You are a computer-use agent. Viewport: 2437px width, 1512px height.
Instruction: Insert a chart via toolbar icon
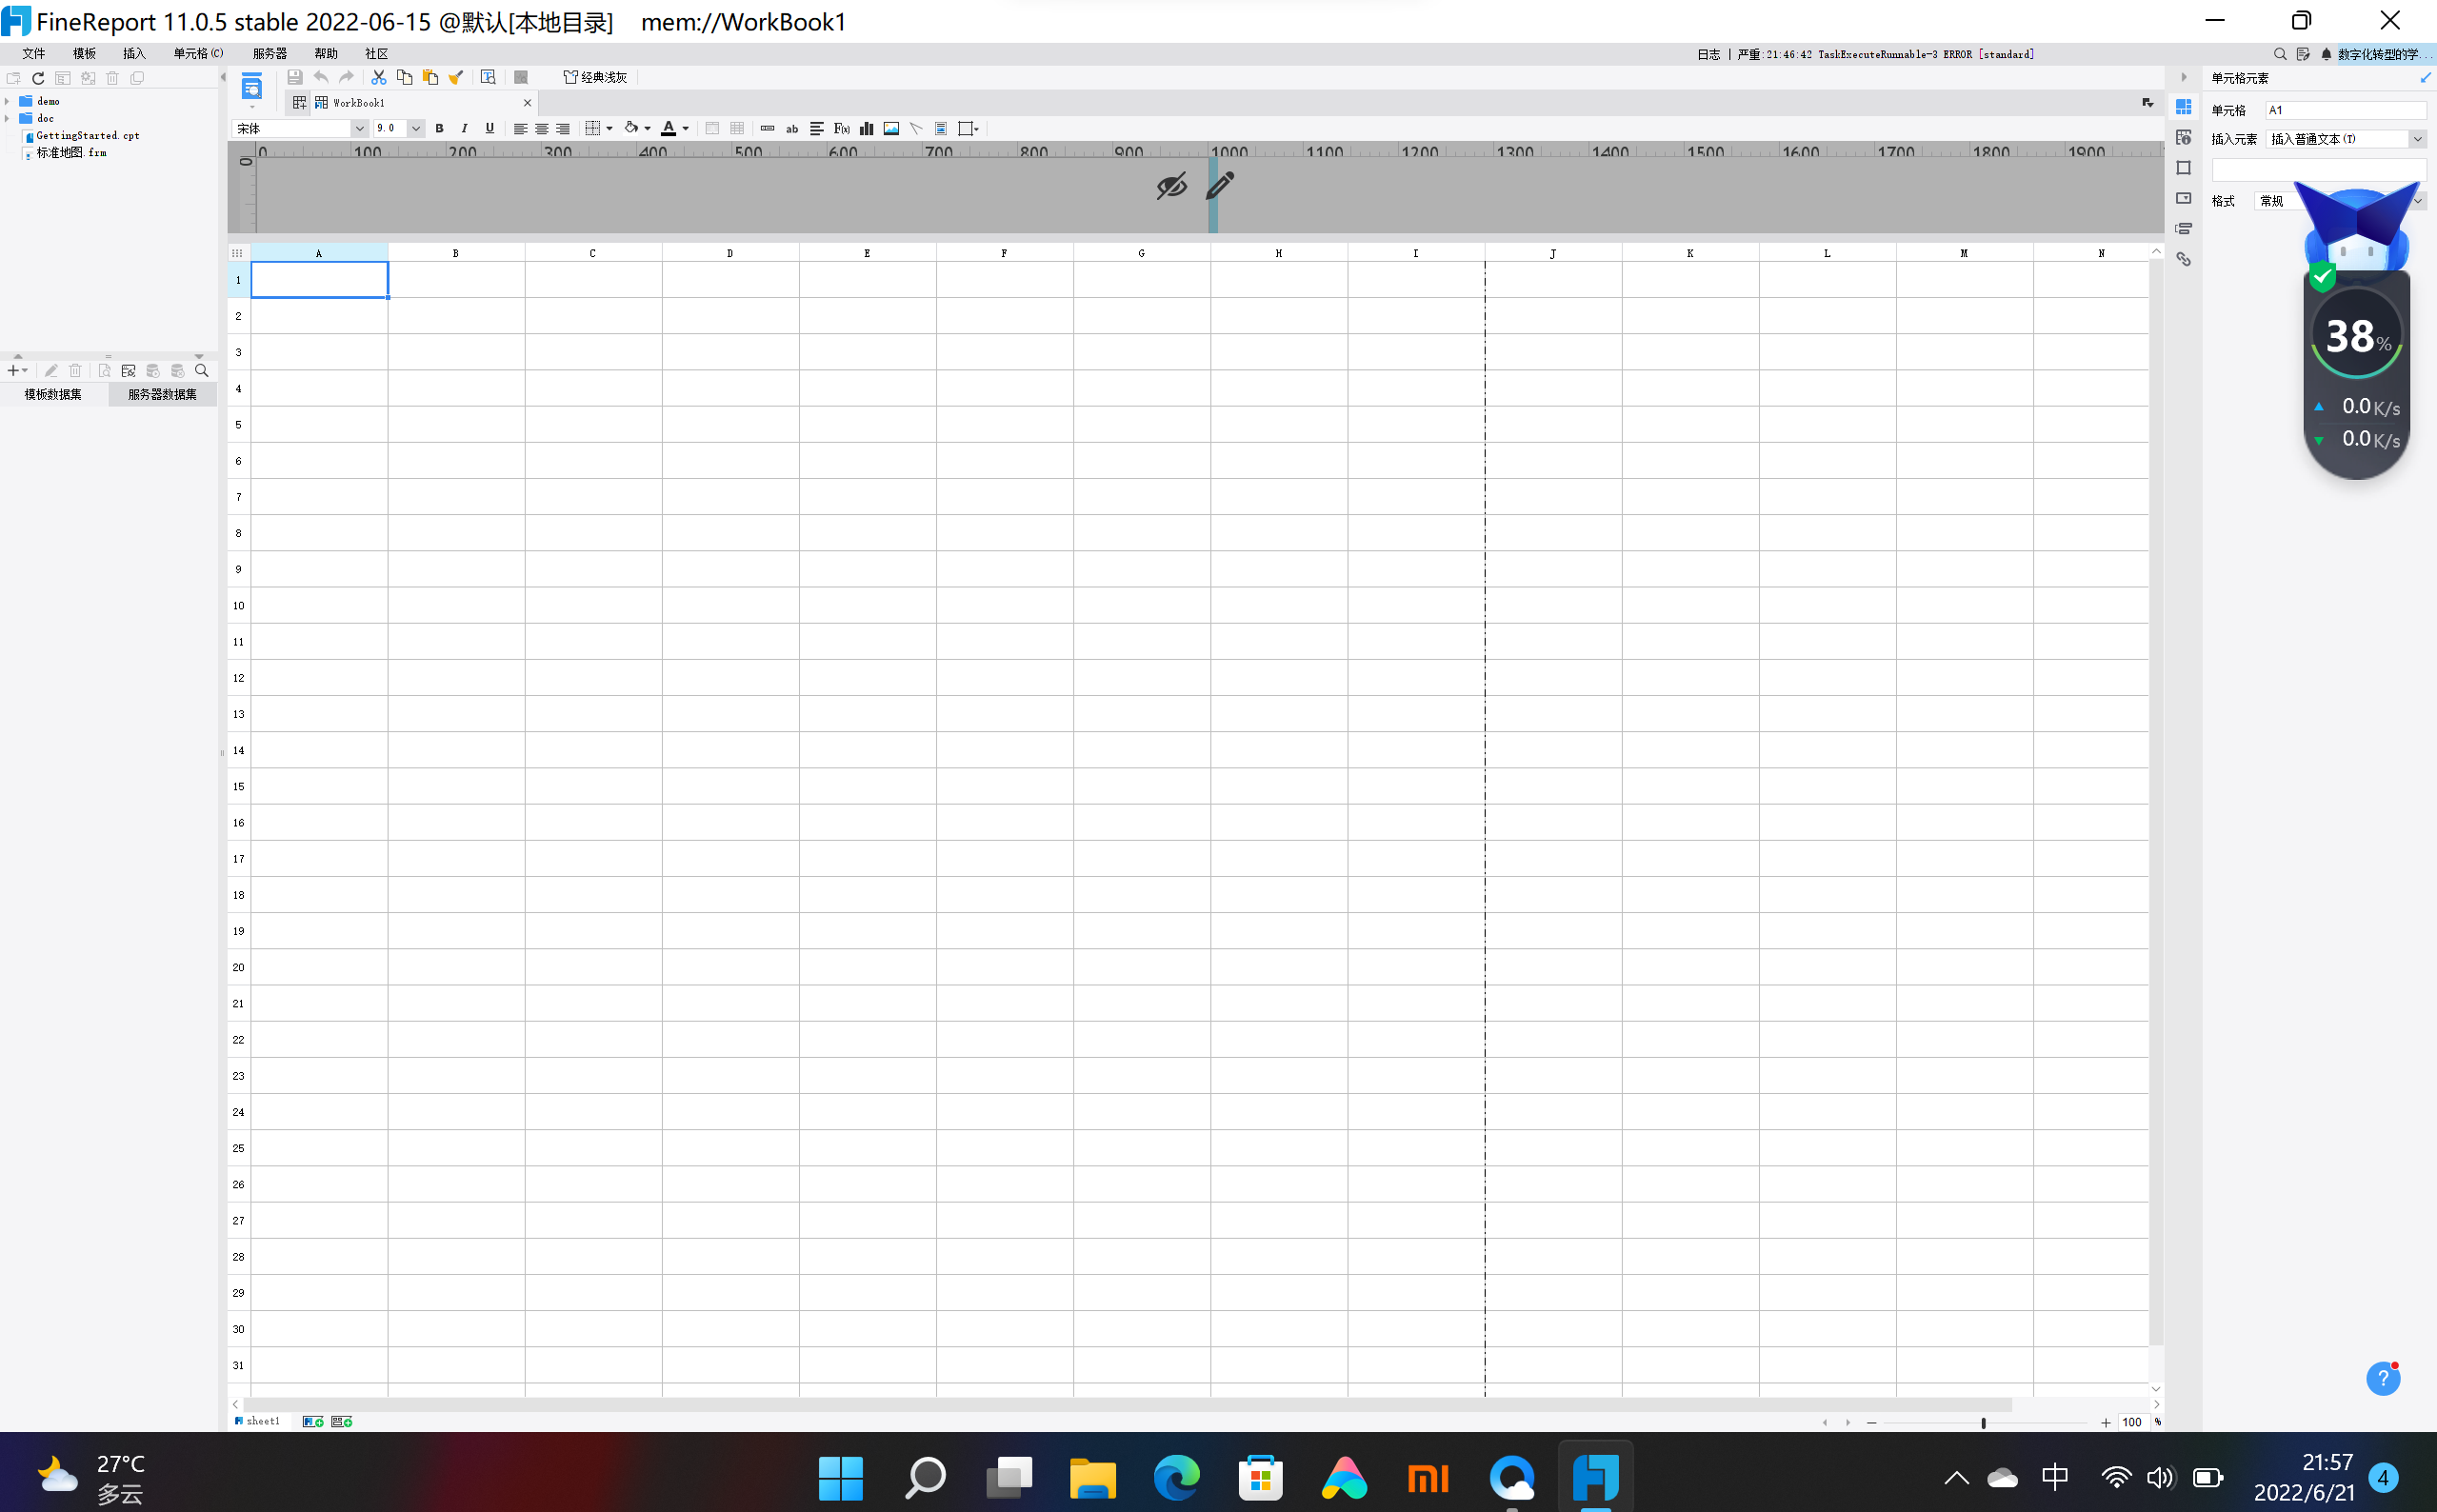(x=866, y=128)
